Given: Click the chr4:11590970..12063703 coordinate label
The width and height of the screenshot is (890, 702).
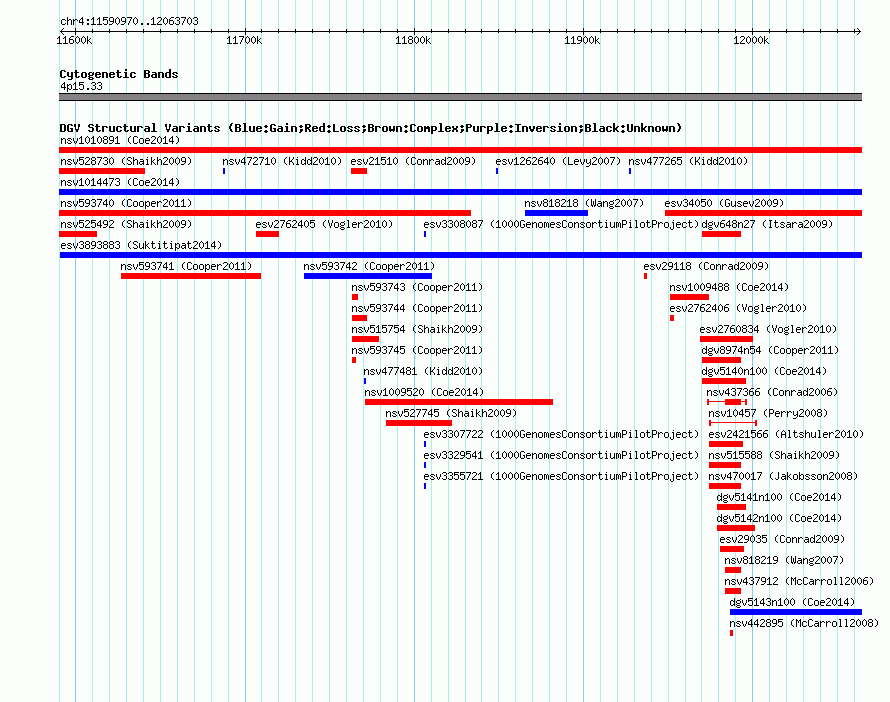Looking at the screenshot, I should [129, 21].
